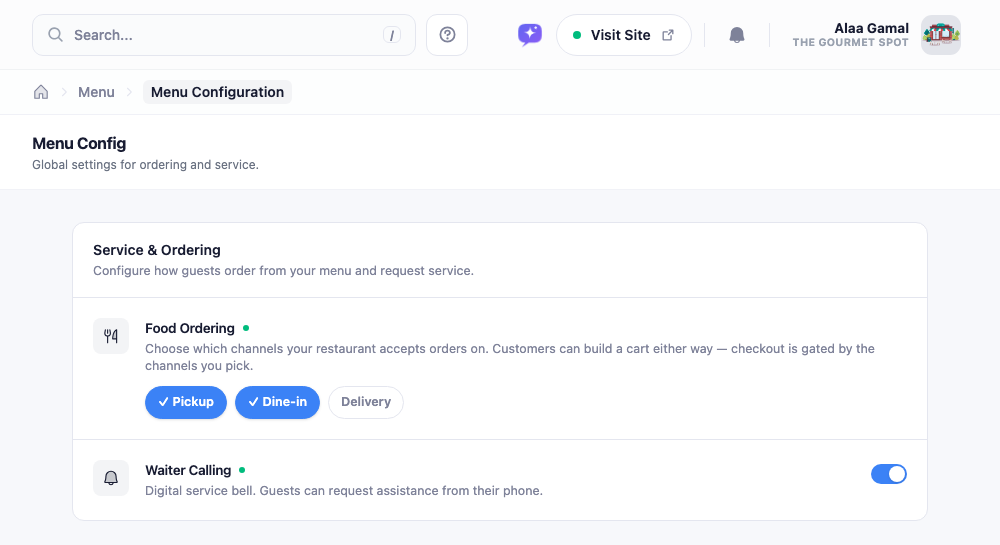This screenshot has height=545, width=1000.
Task: Click the Service & Ordering section title
Action: 157,250
